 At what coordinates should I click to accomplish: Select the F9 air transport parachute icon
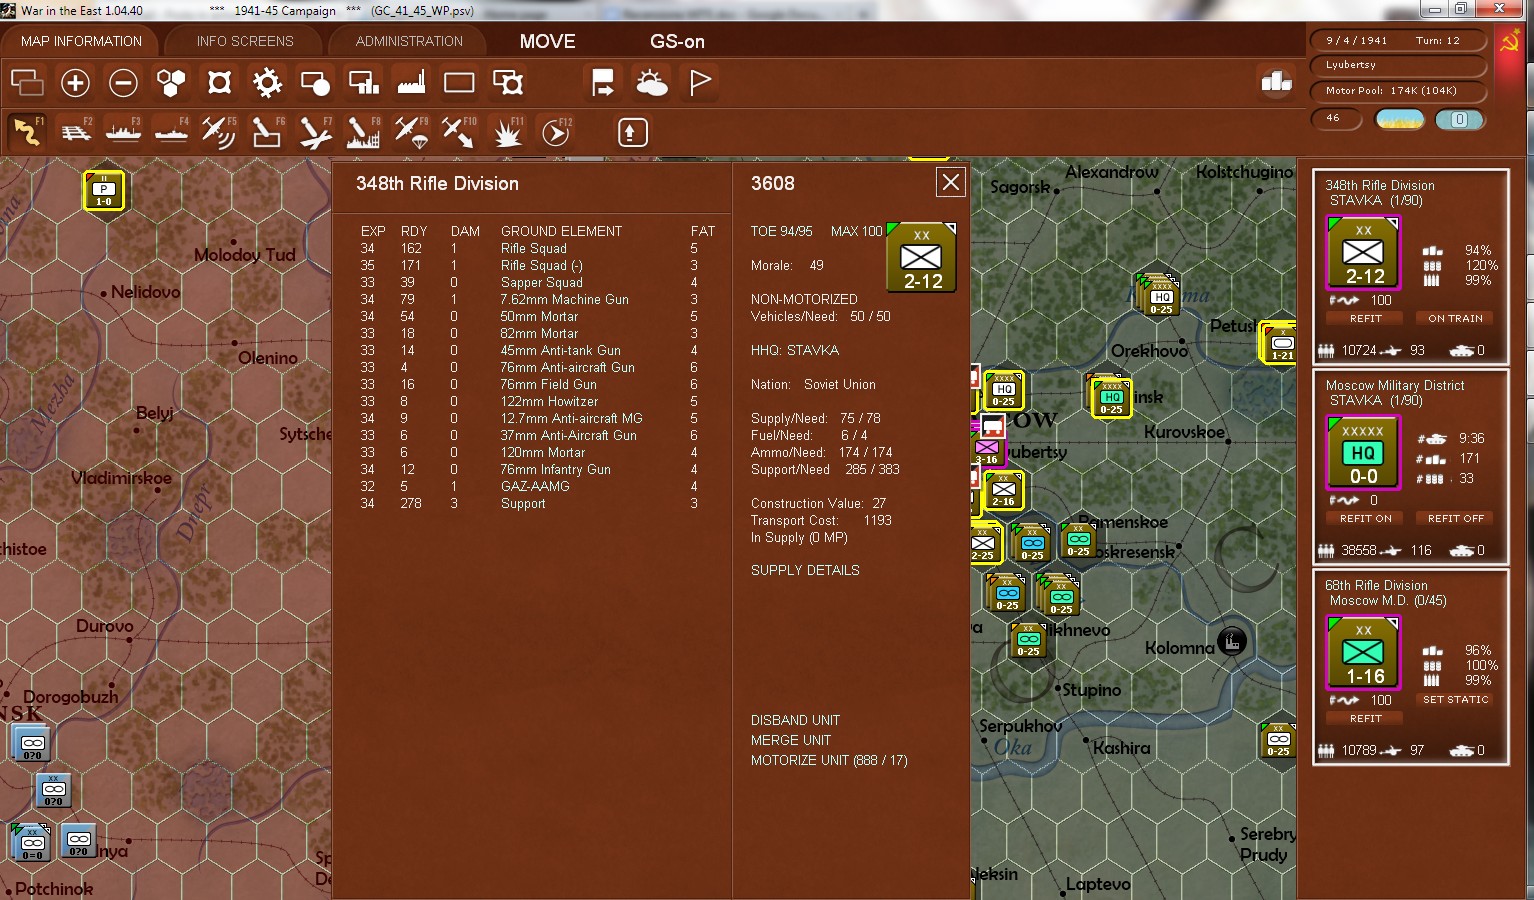point(411,132)
